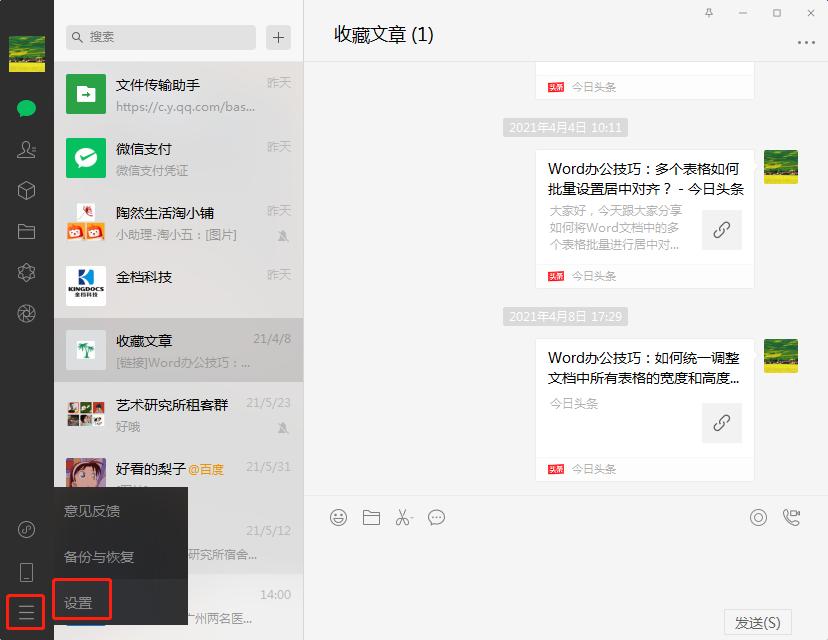Open Moments via the aperture sidebar icon
This screenshot has height=640, width=828.
[25, 313]
